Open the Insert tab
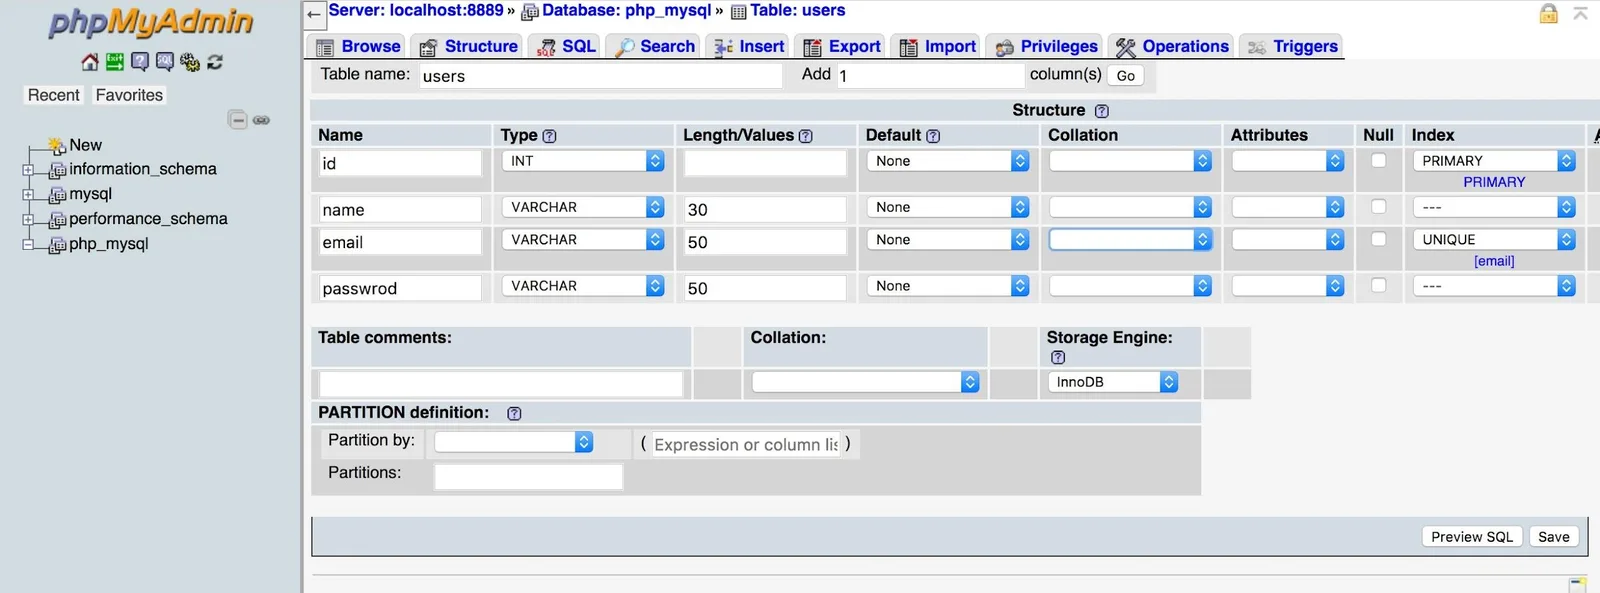Screen dimensions: 1600x593 pos(748,47)
